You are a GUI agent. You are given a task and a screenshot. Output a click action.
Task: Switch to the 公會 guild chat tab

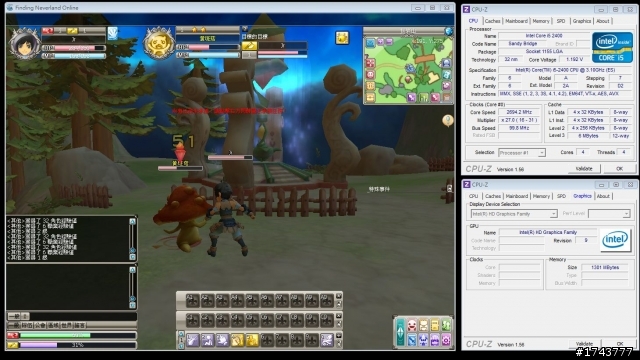[40, 326]
